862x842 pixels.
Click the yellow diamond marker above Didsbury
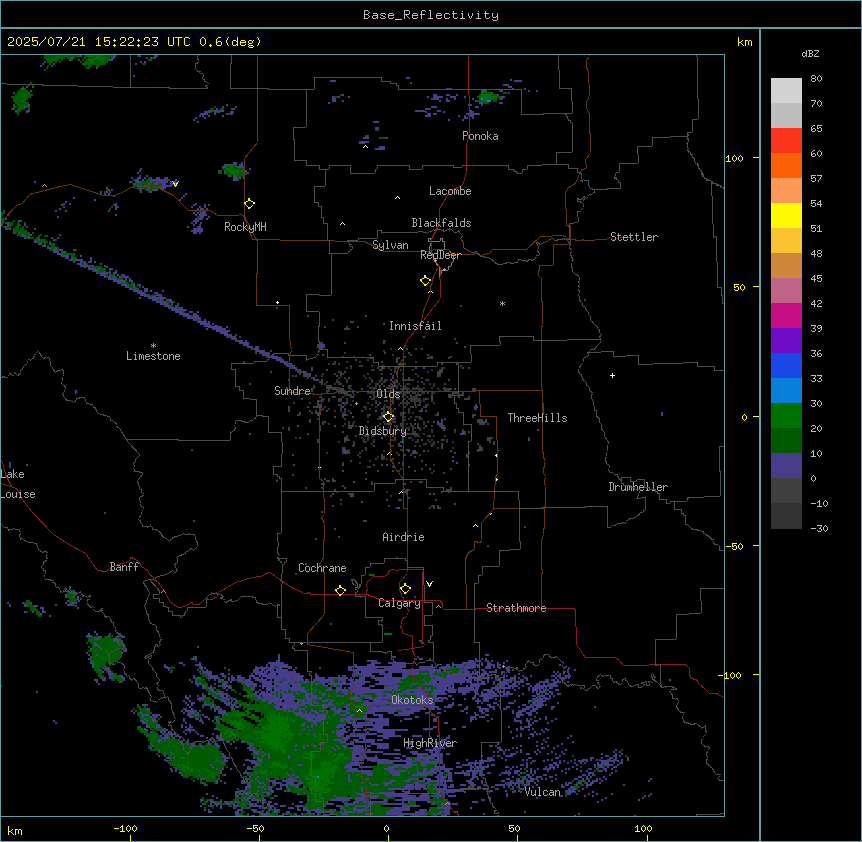click(x=388, y=417)
